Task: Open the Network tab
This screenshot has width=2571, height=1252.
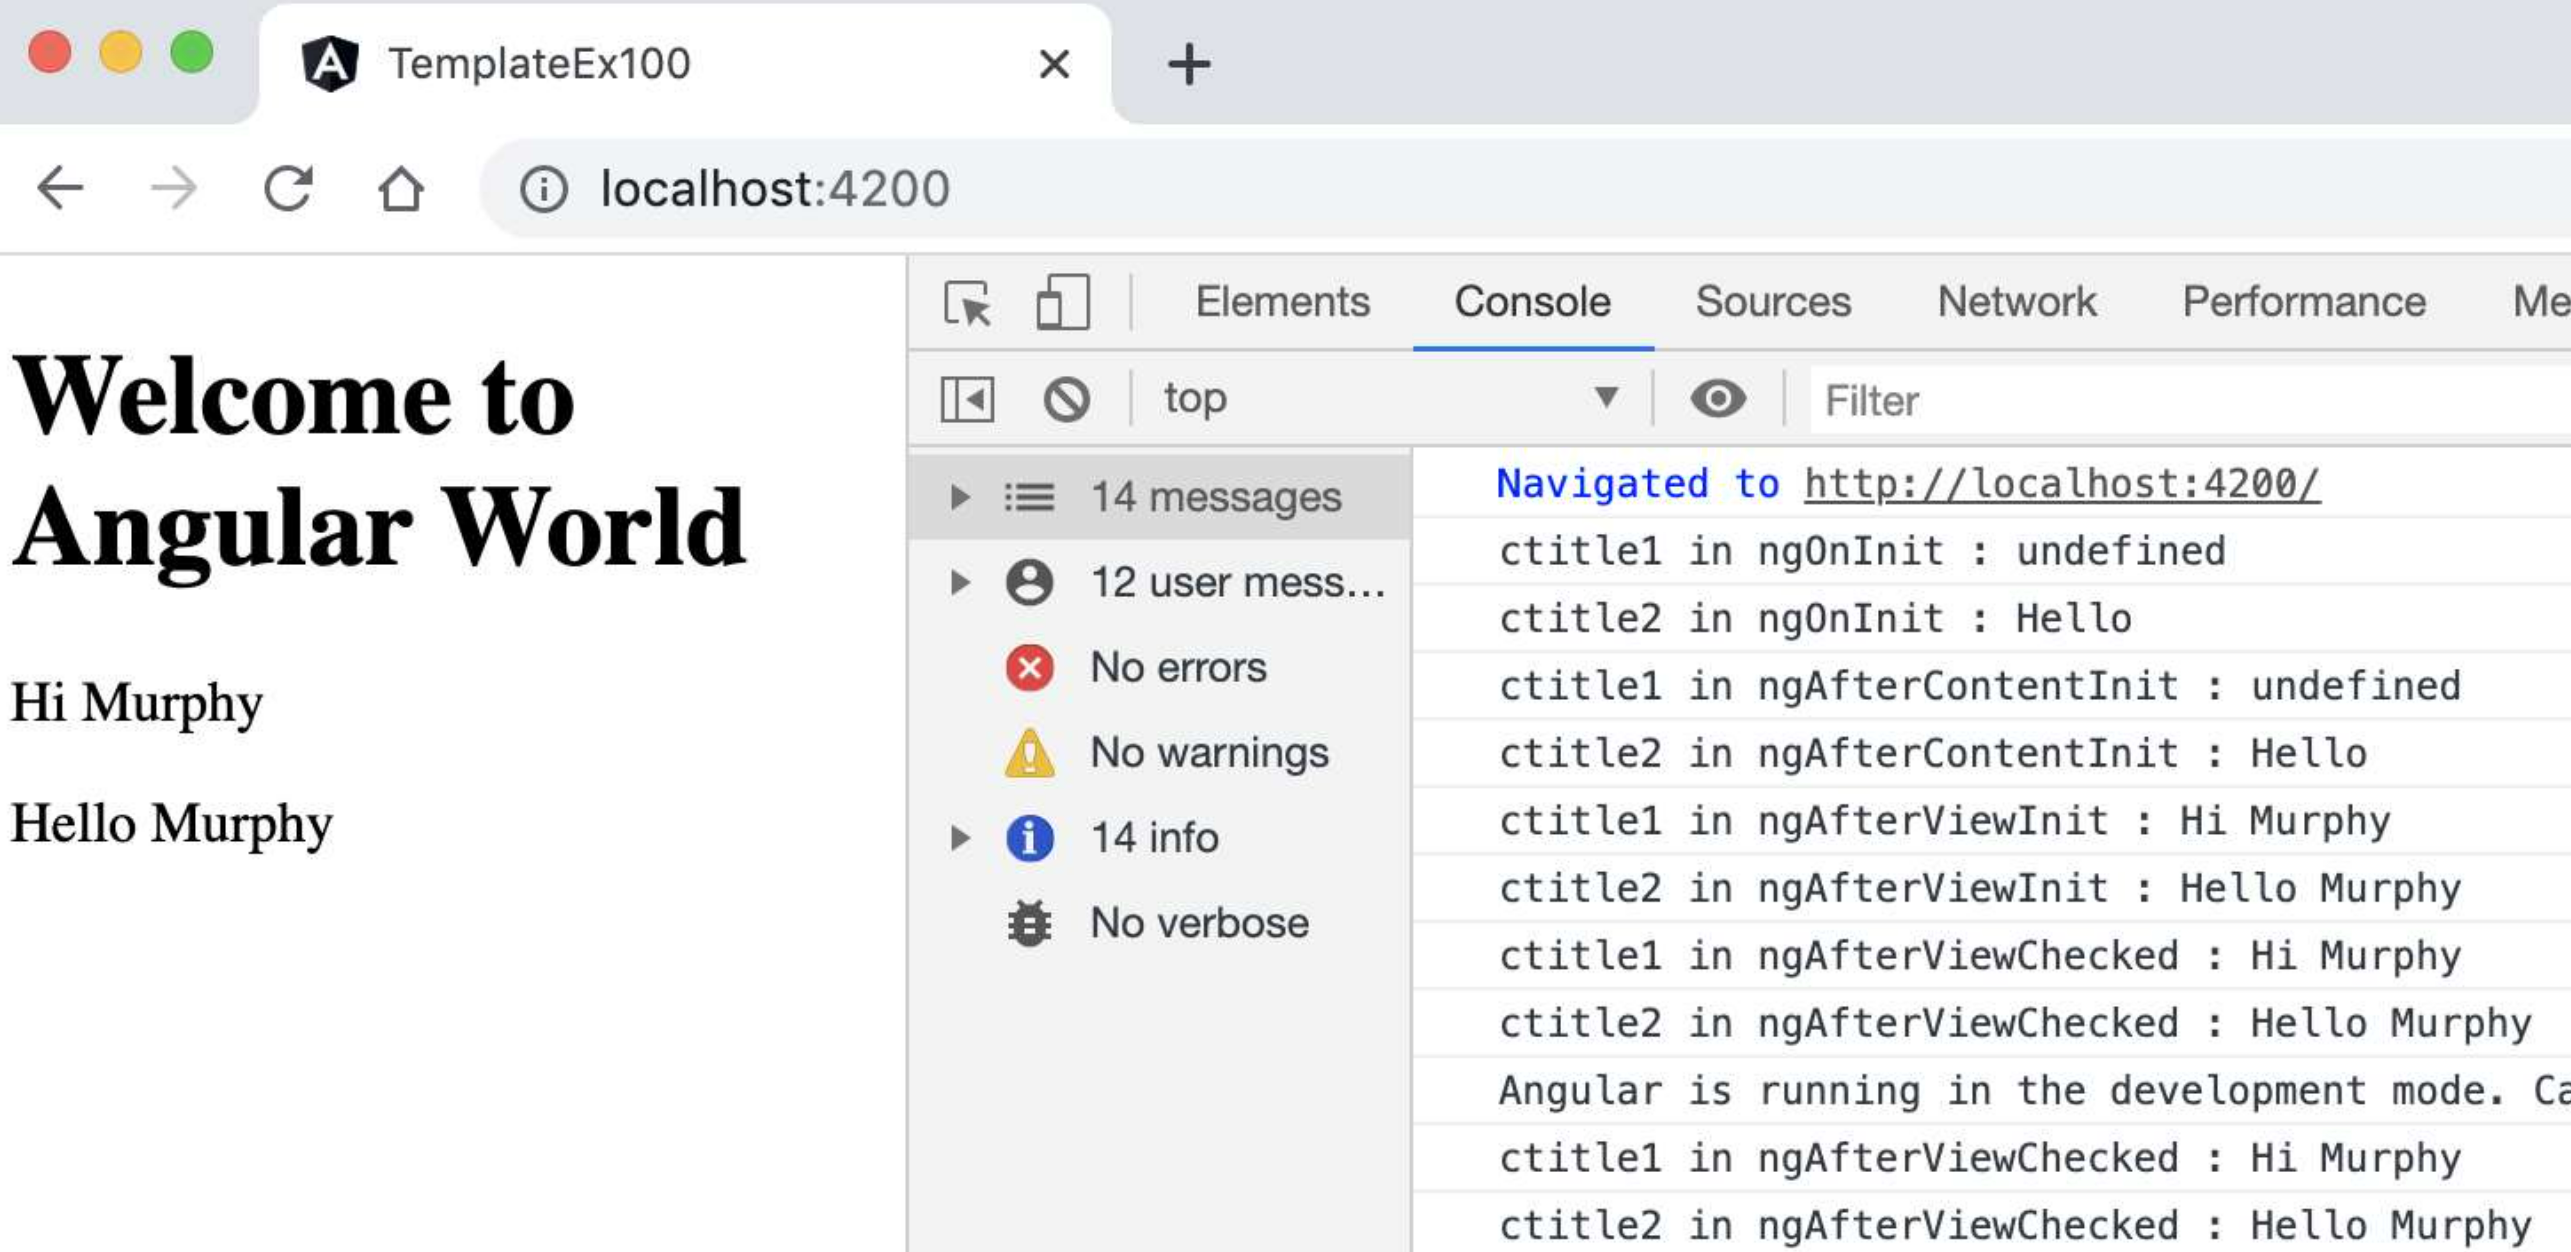Action: coord(2016,302)
